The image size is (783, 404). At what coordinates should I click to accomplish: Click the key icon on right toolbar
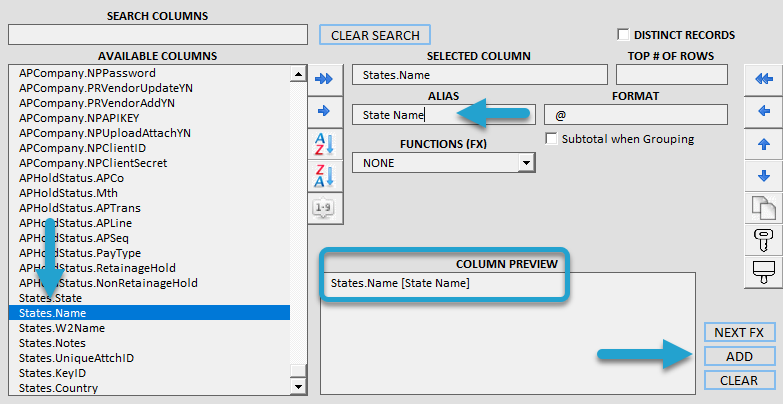[x=763, y=240]
